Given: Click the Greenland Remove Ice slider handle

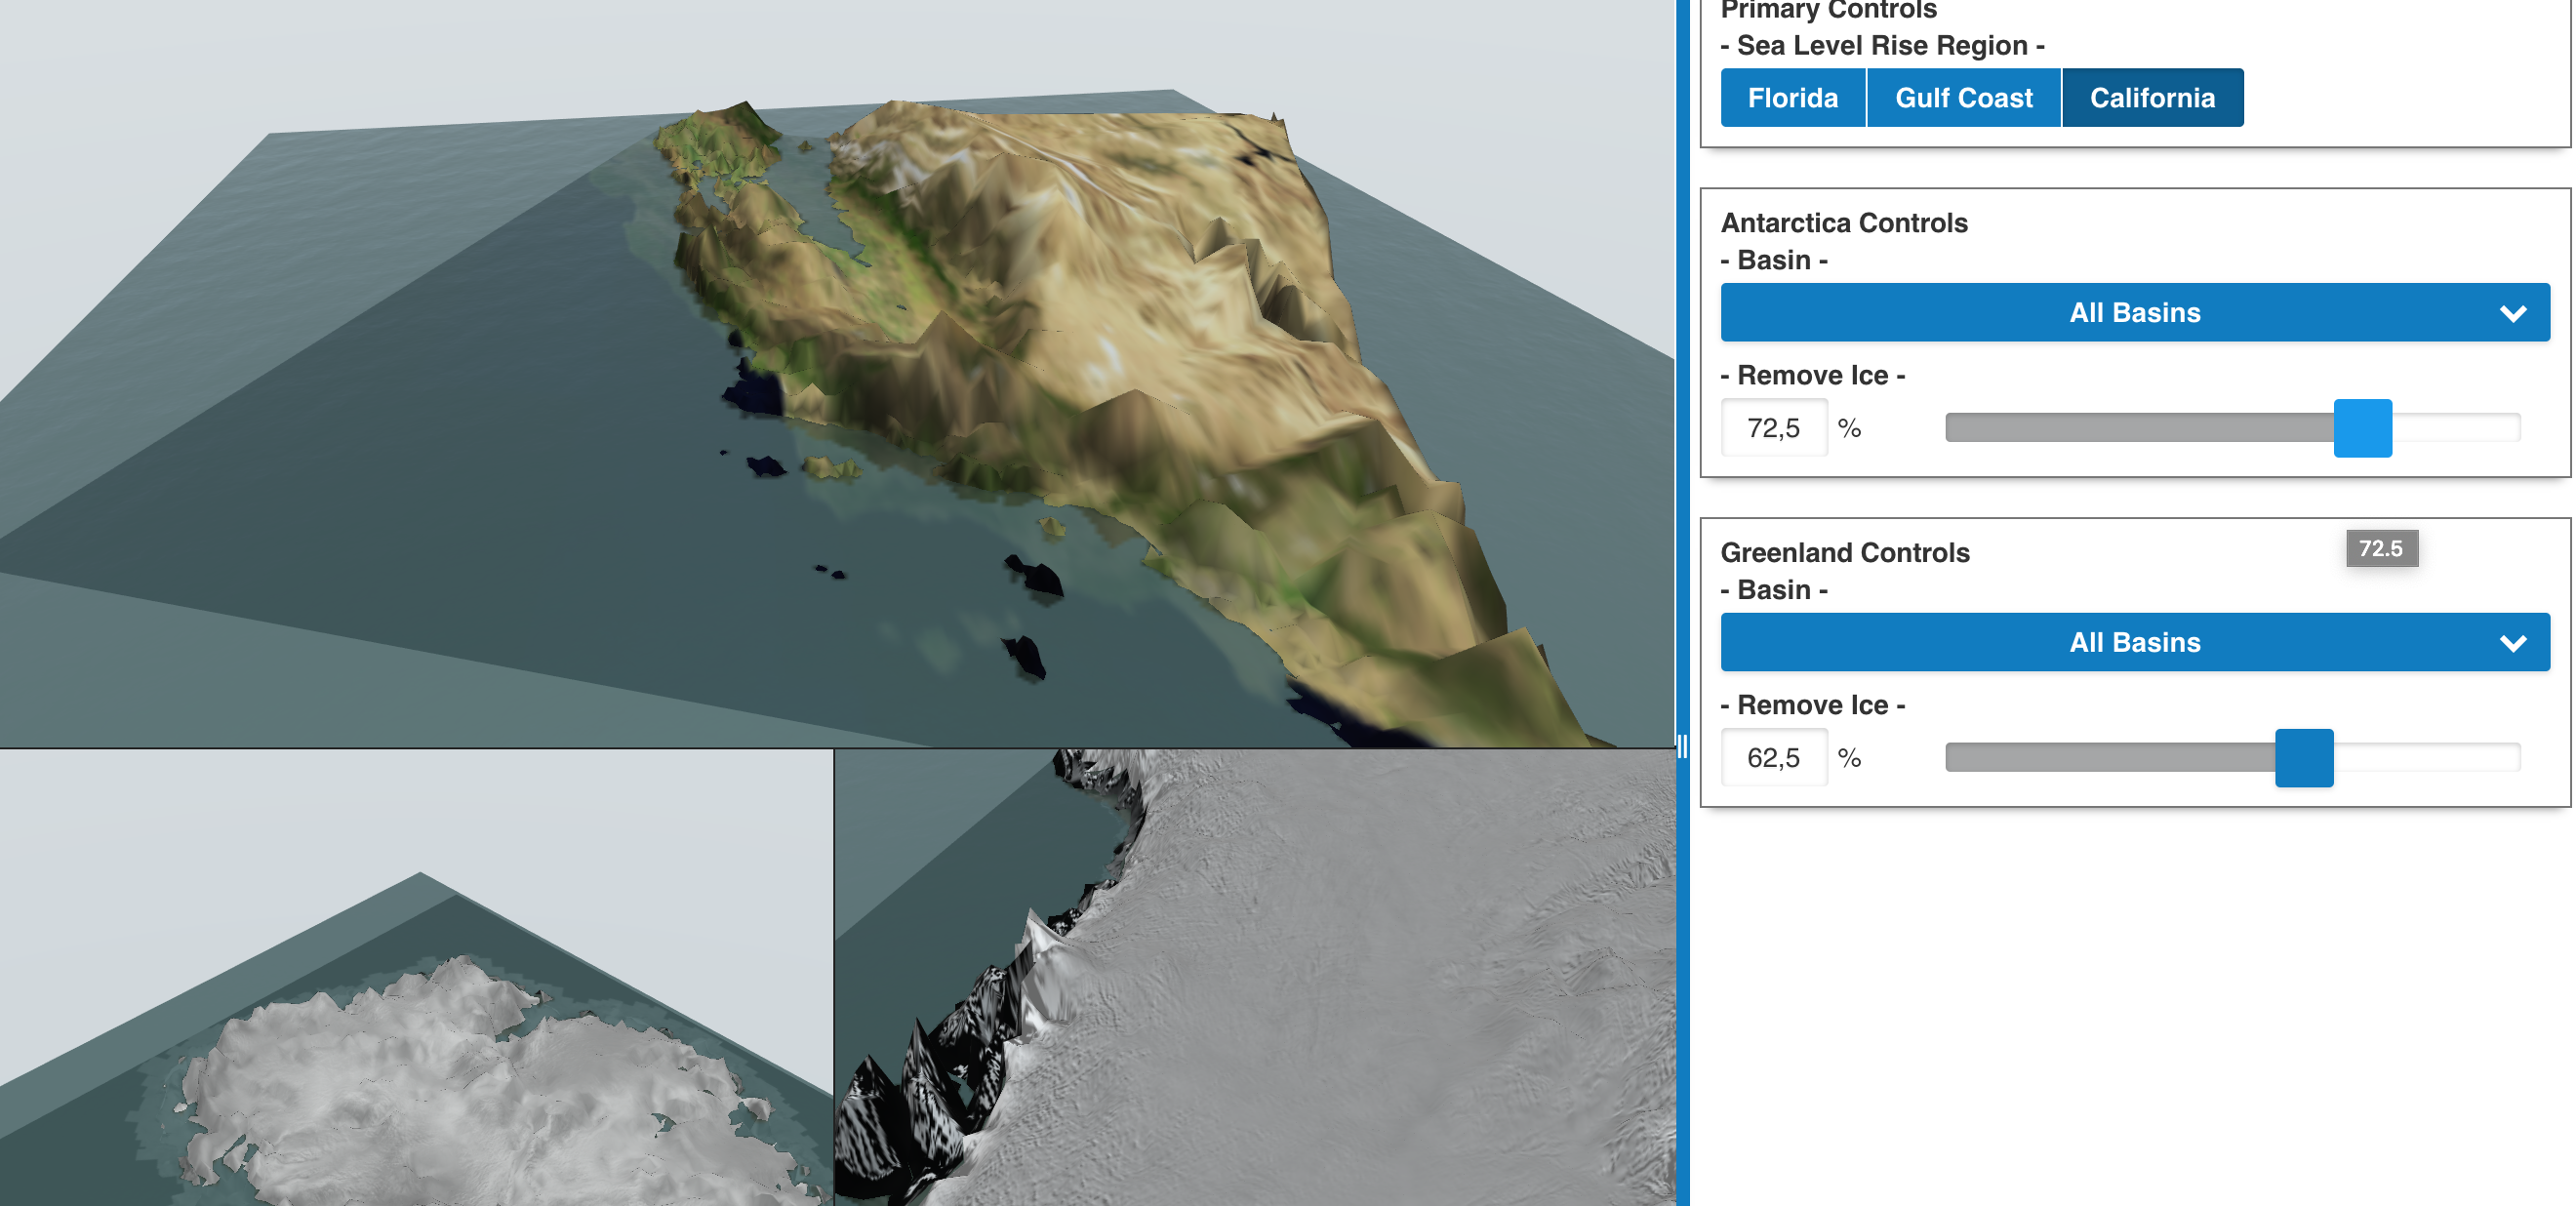Looking at the screenshot, I should click(2303, 758).
